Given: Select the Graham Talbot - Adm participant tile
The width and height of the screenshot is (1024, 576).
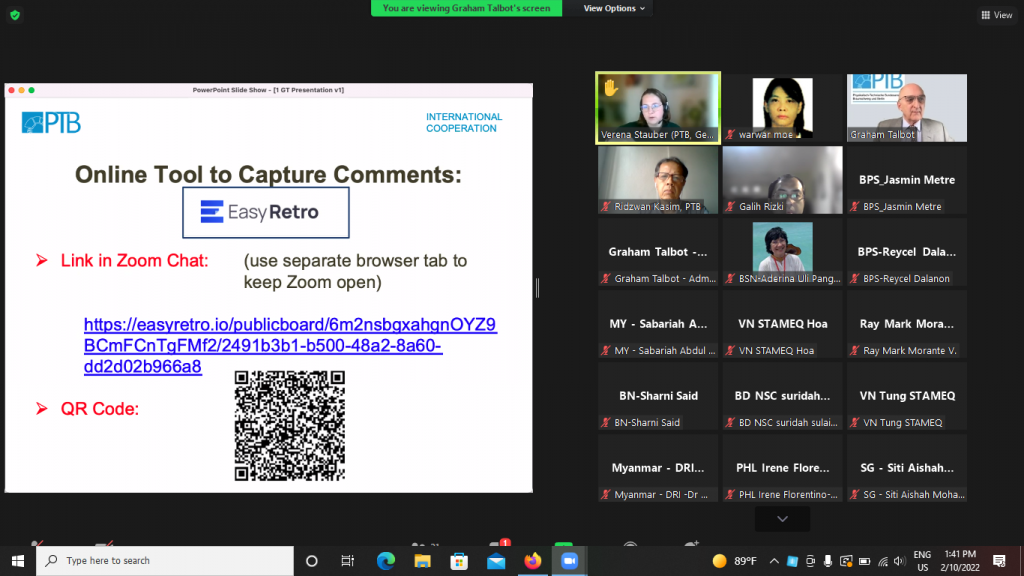Looking at the screenshot, I should 658,252.
